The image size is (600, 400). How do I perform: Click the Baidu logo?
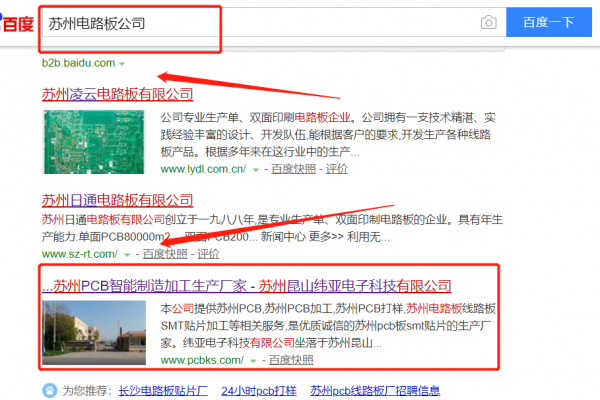16,21
